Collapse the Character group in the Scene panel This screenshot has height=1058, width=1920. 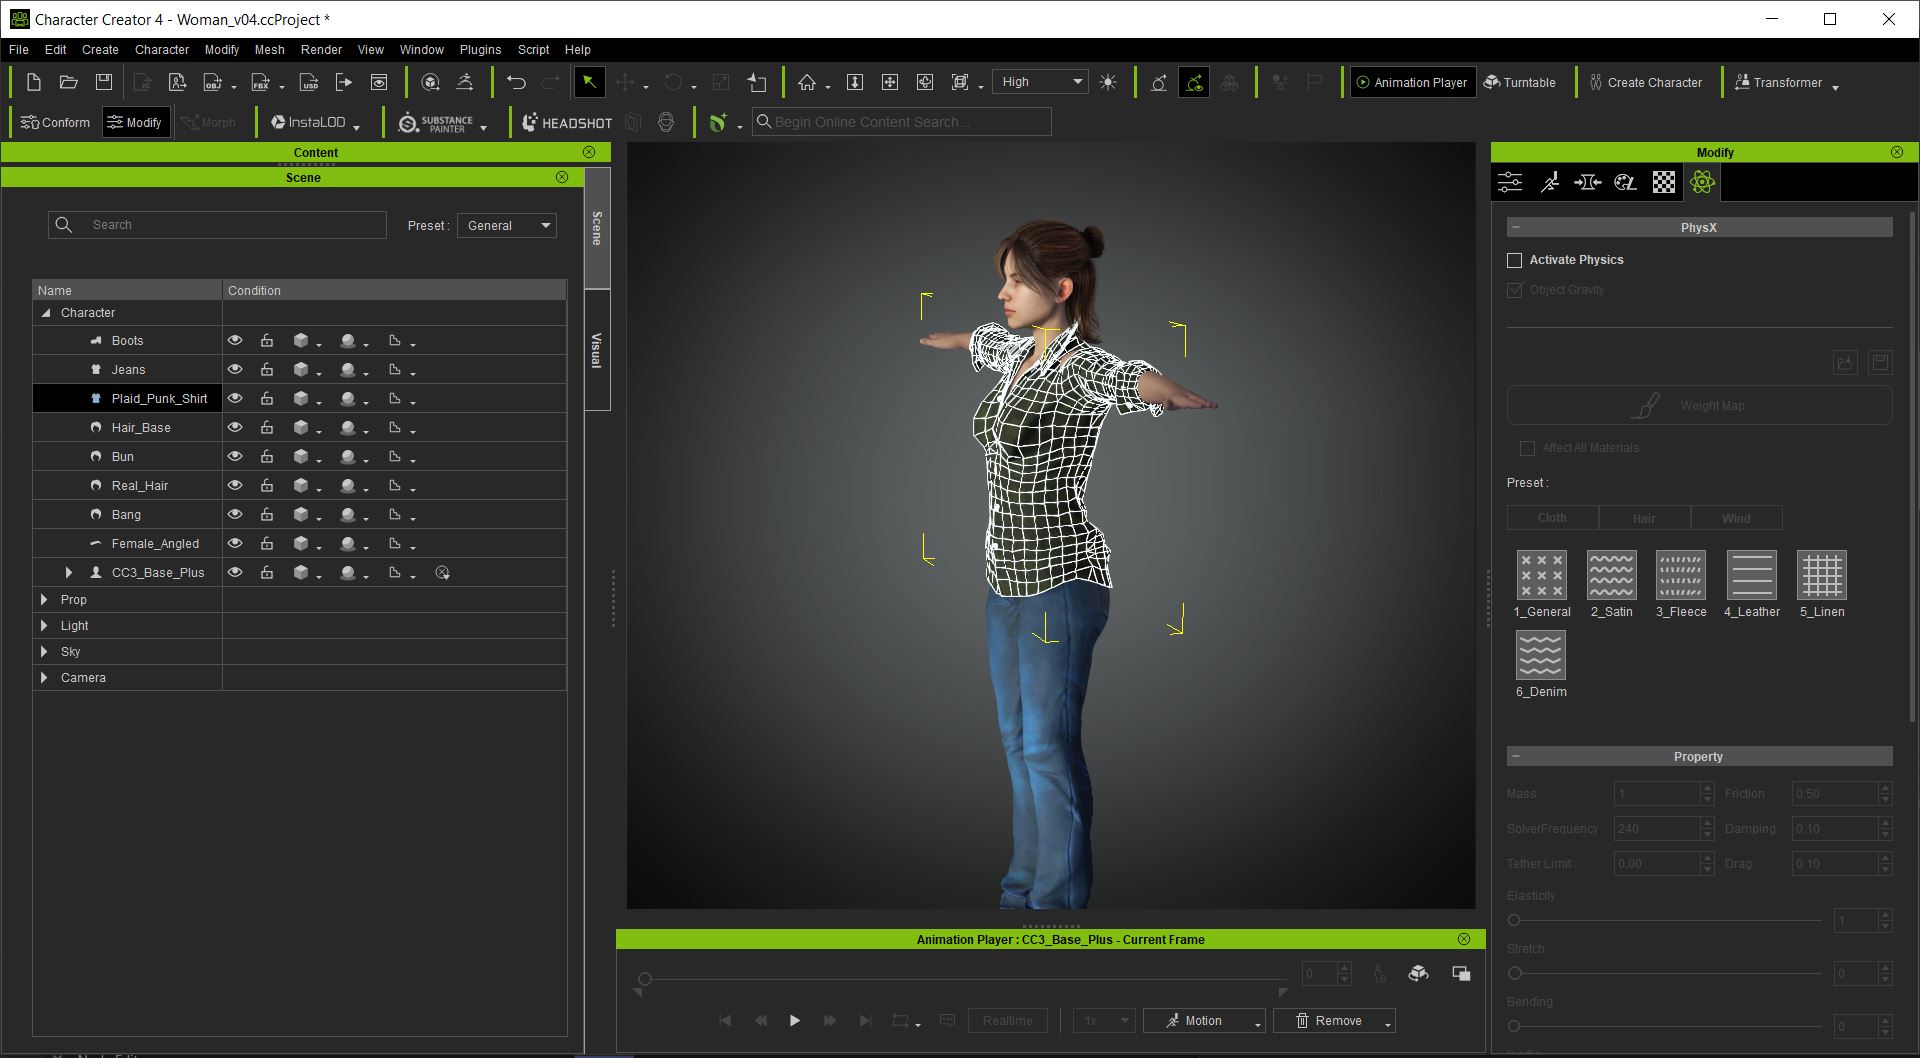pyautogui.click(x=45, y=312)
